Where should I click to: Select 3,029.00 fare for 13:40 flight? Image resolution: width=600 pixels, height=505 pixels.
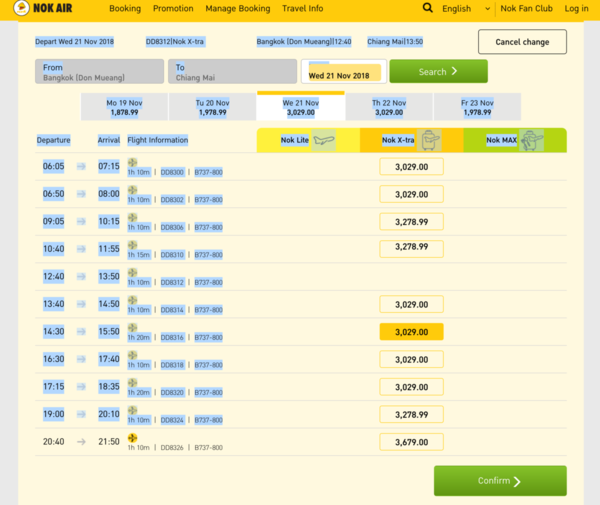tap(411, 304)
